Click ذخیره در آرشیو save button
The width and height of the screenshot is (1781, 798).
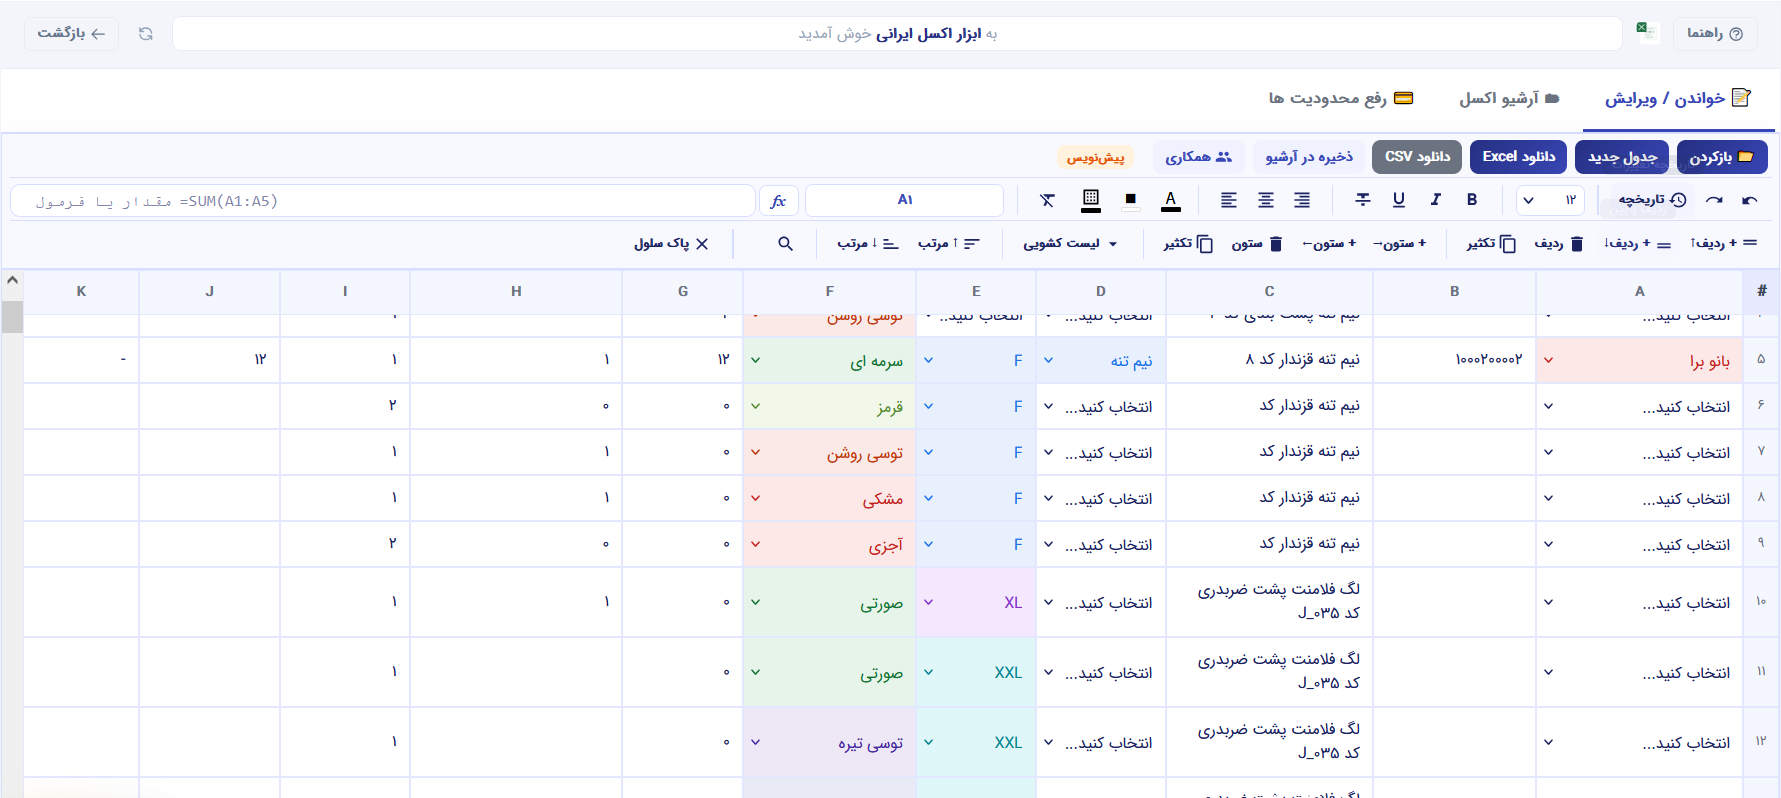coord(1309,157)
